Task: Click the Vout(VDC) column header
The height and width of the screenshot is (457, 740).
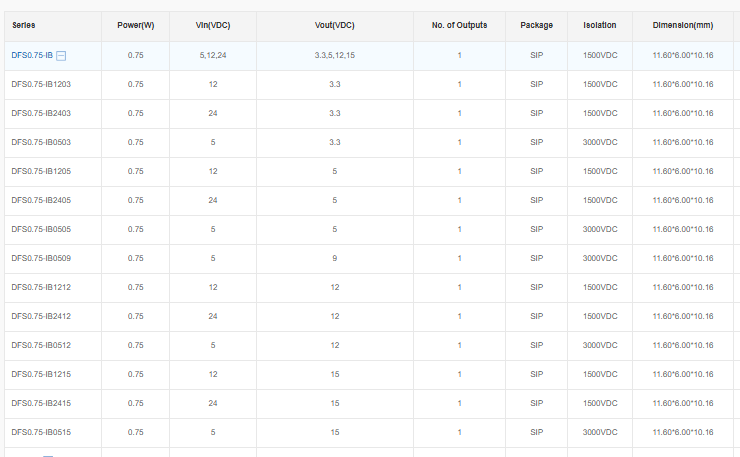Action: (335, 25)
